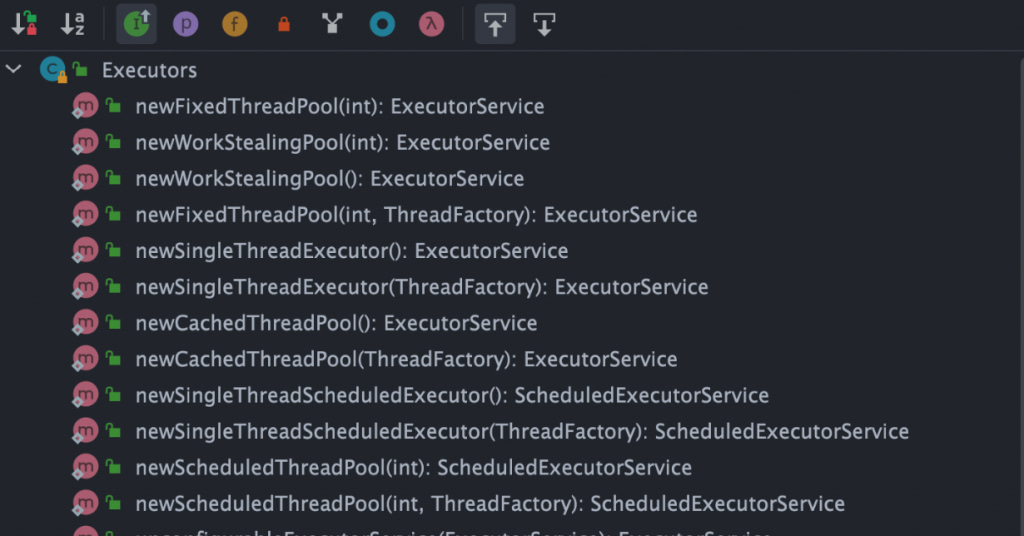Viewport: 1024px width, 536px height.
Task: Toggle the orange Fields filter
Action: click(234, 24)
